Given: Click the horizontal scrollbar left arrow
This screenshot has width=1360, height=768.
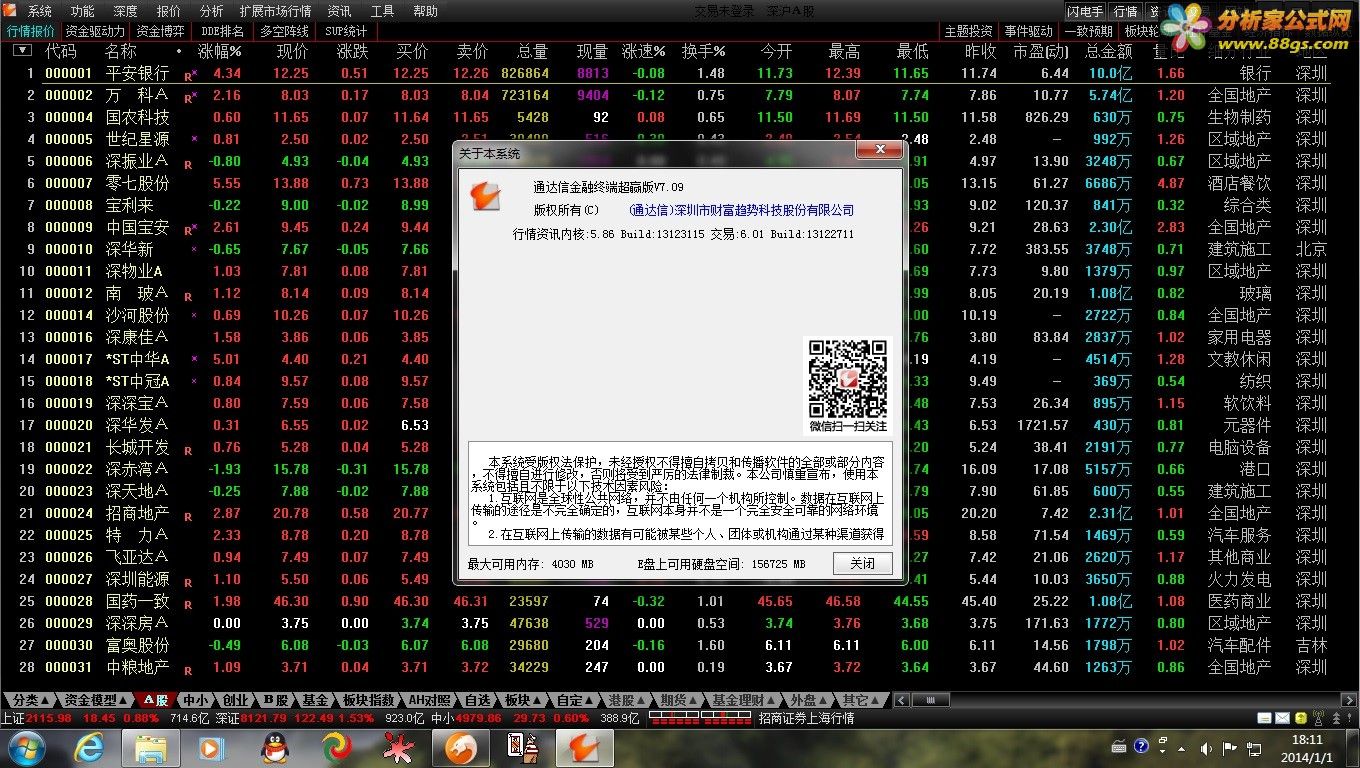Looking at the screenshot, I should [x=900, y=700].
